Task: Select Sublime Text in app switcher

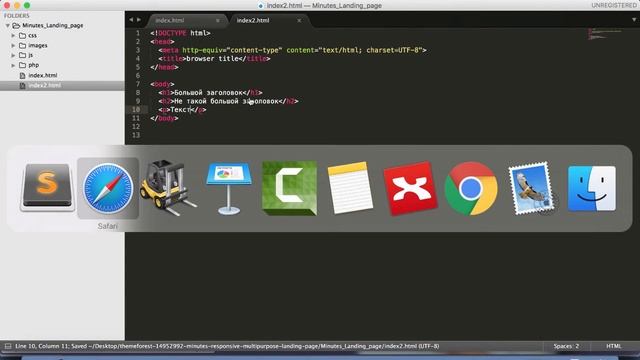Action: [x=47, y=188]
